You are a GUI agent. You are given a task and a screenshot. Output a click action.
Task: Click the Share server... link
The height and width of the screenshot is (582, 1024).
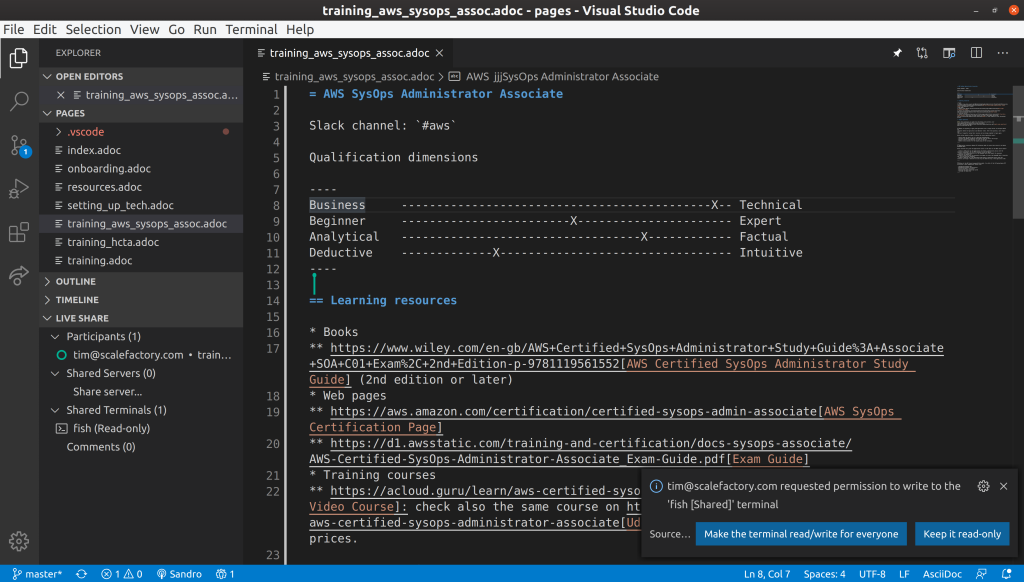108,392
